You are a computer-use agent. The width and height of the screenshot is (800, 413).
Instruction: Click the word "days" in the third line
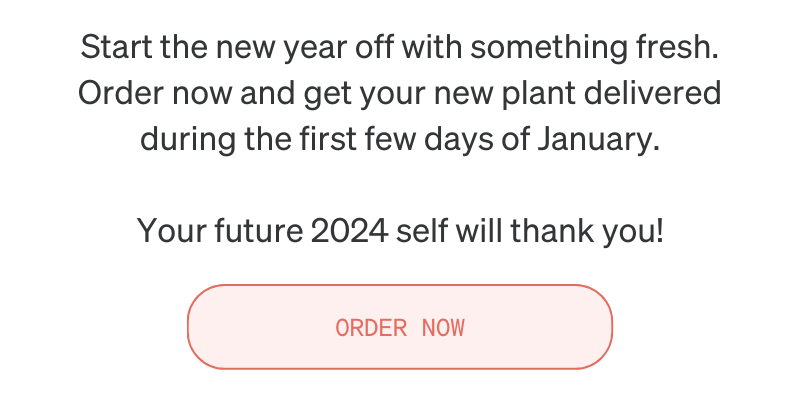[x=459, y=139]
